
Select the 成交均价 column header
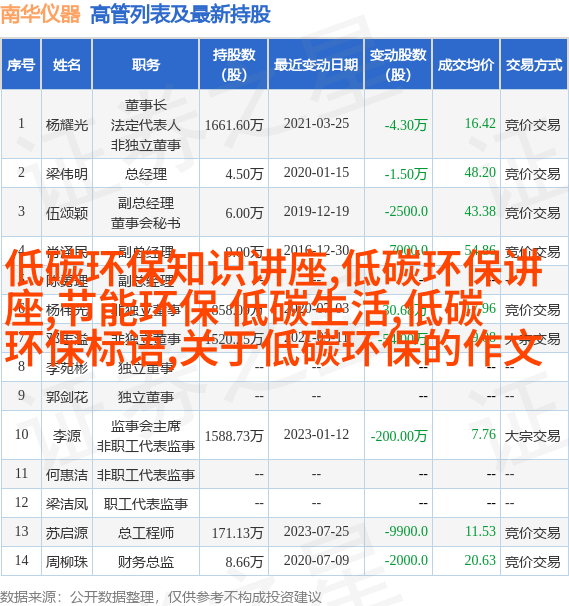tap(466, 65)
